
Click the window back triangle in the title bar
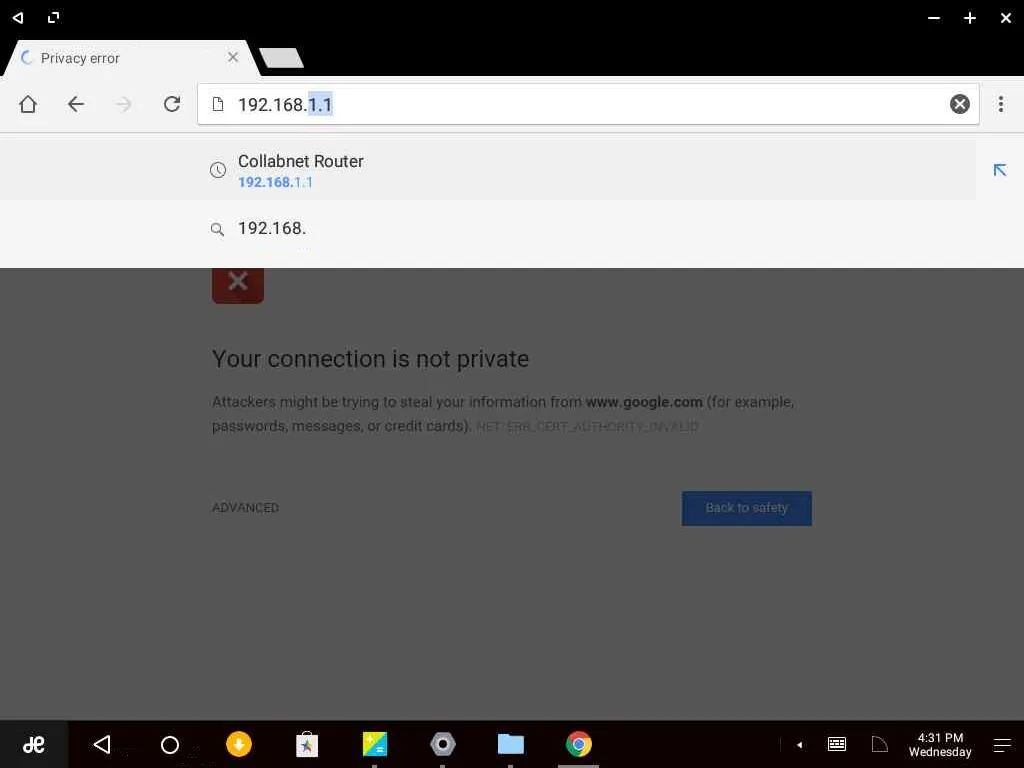[x=18, y=18]
